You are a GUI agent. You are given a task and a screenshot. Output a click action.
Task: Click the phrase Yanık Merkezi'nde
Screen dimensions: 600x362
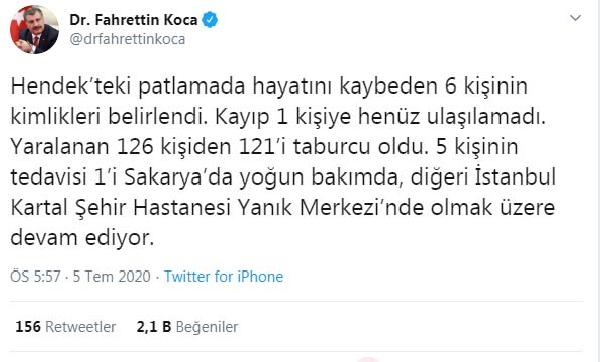[331, 208]
